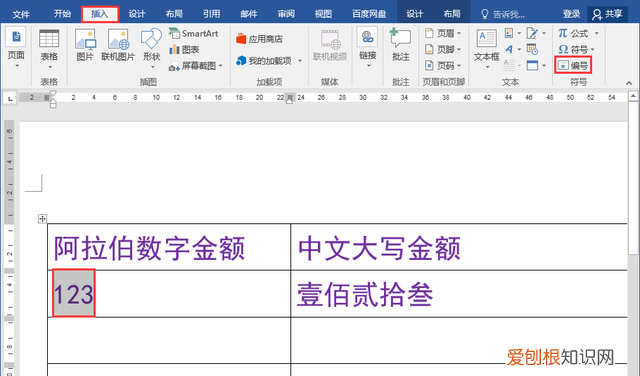This screenshot has width=640, height=376.
Task: Click the table move handle
Action: point(42,219)
